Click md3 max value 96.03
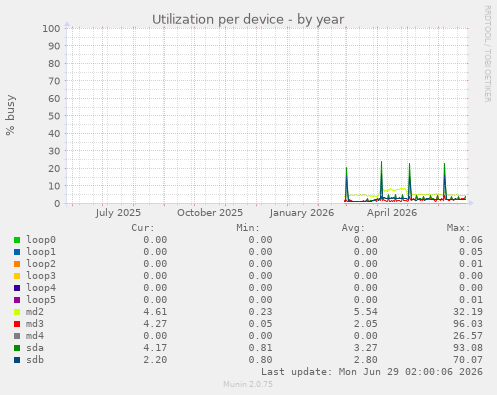The width and height of the screenshot is (497, 395). pyautogui.click(x=468, y=324)
